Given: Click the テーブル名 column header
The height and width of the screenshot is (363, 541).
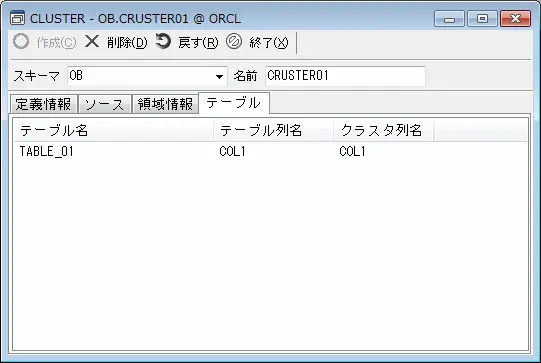Looking at the screenshot, I should click(114, 130).
